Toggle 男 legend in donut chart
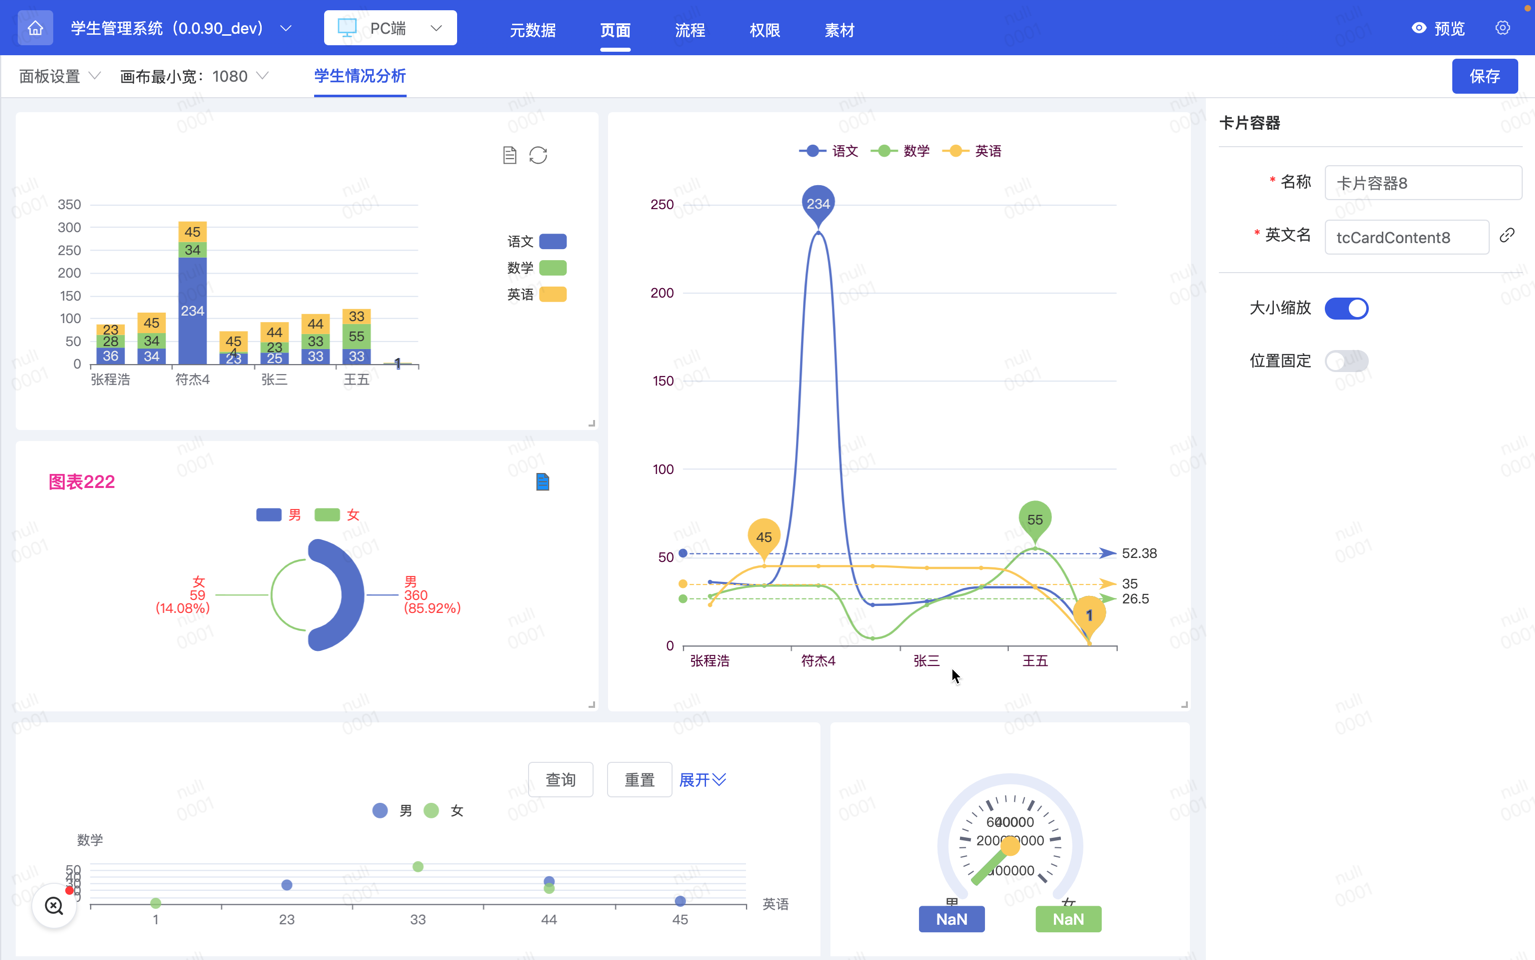This screenshot has width=1535, height=960. pos(279,515)
